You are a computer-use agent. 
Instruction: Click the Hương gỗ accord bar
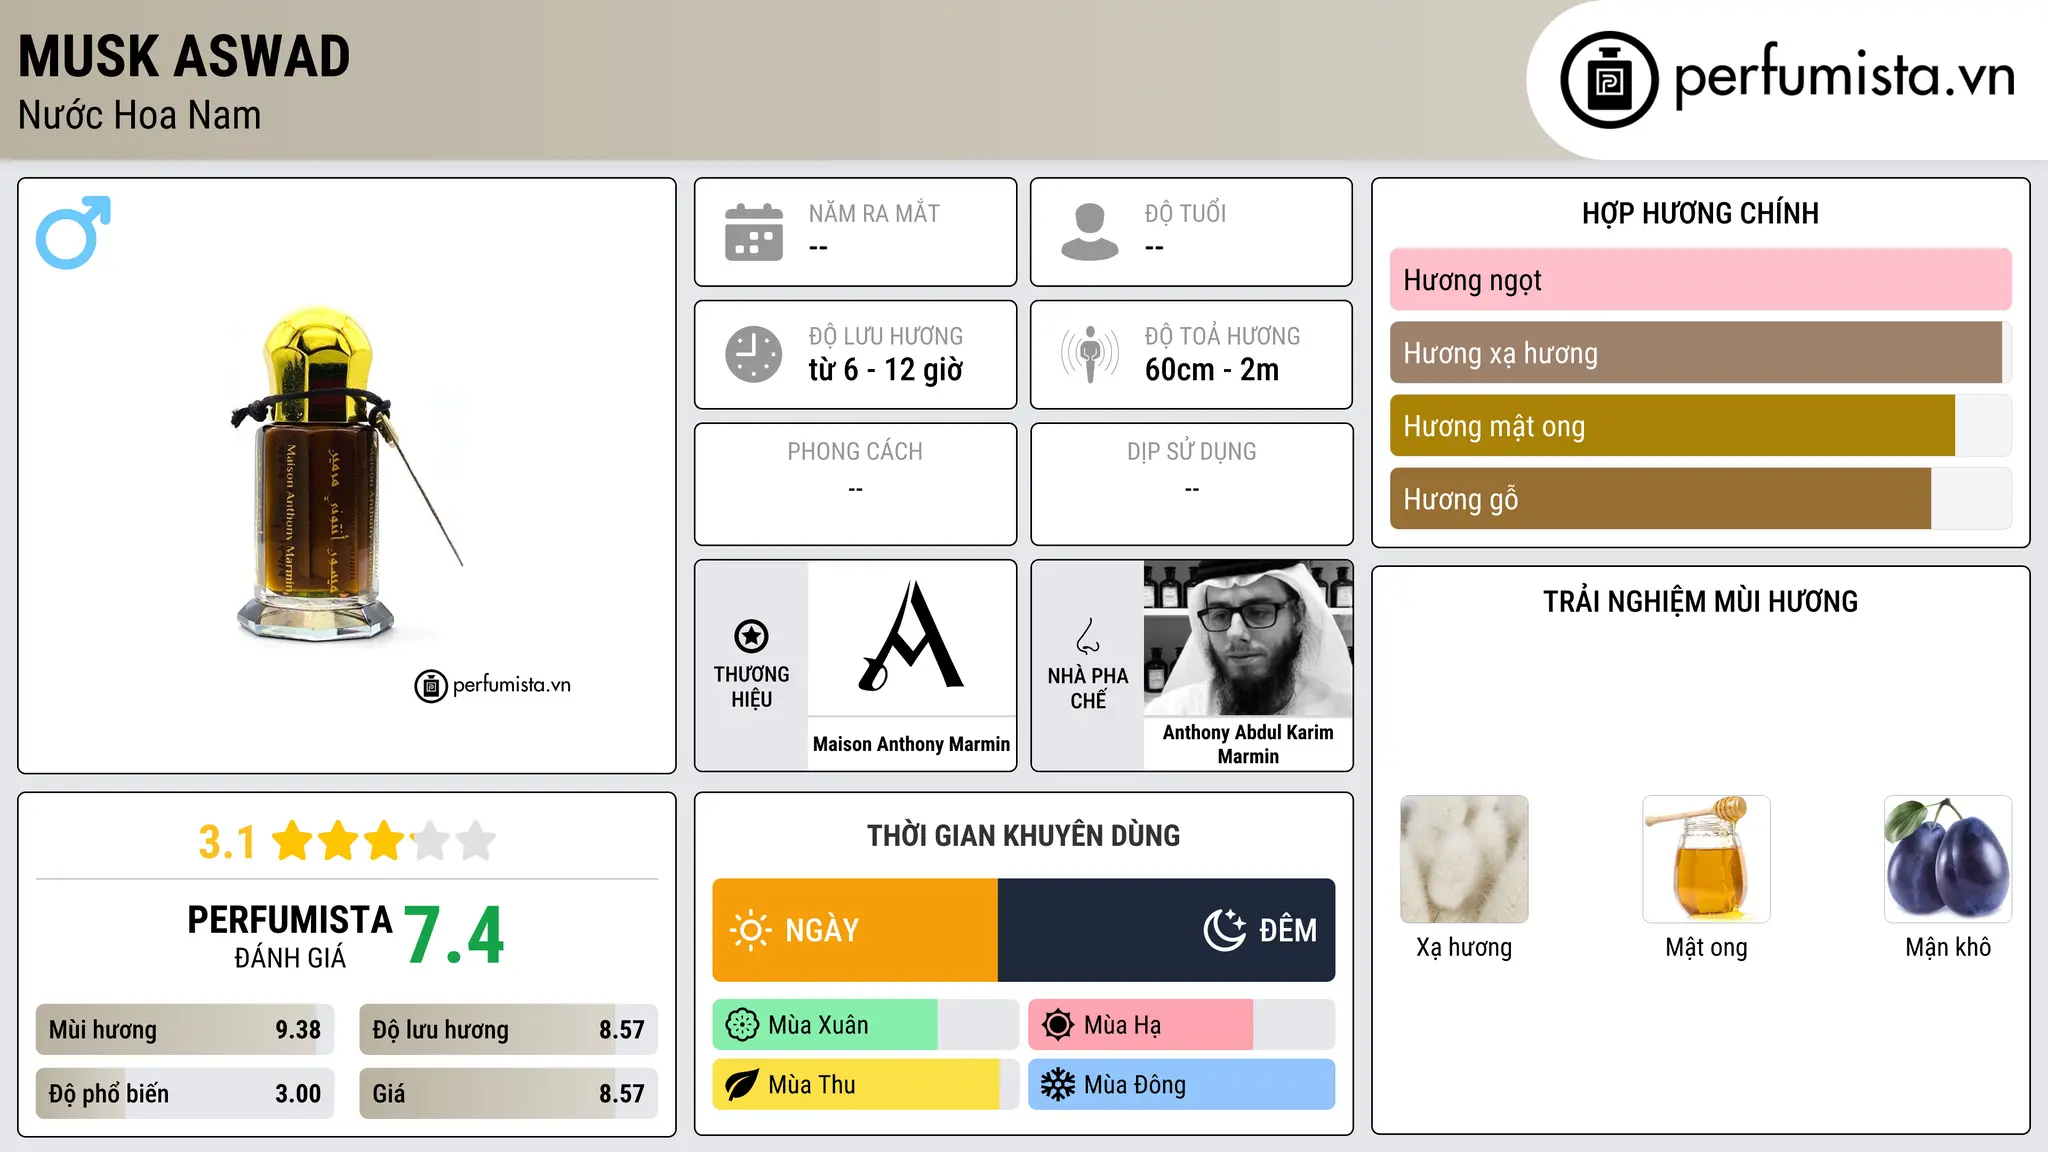1701,499
